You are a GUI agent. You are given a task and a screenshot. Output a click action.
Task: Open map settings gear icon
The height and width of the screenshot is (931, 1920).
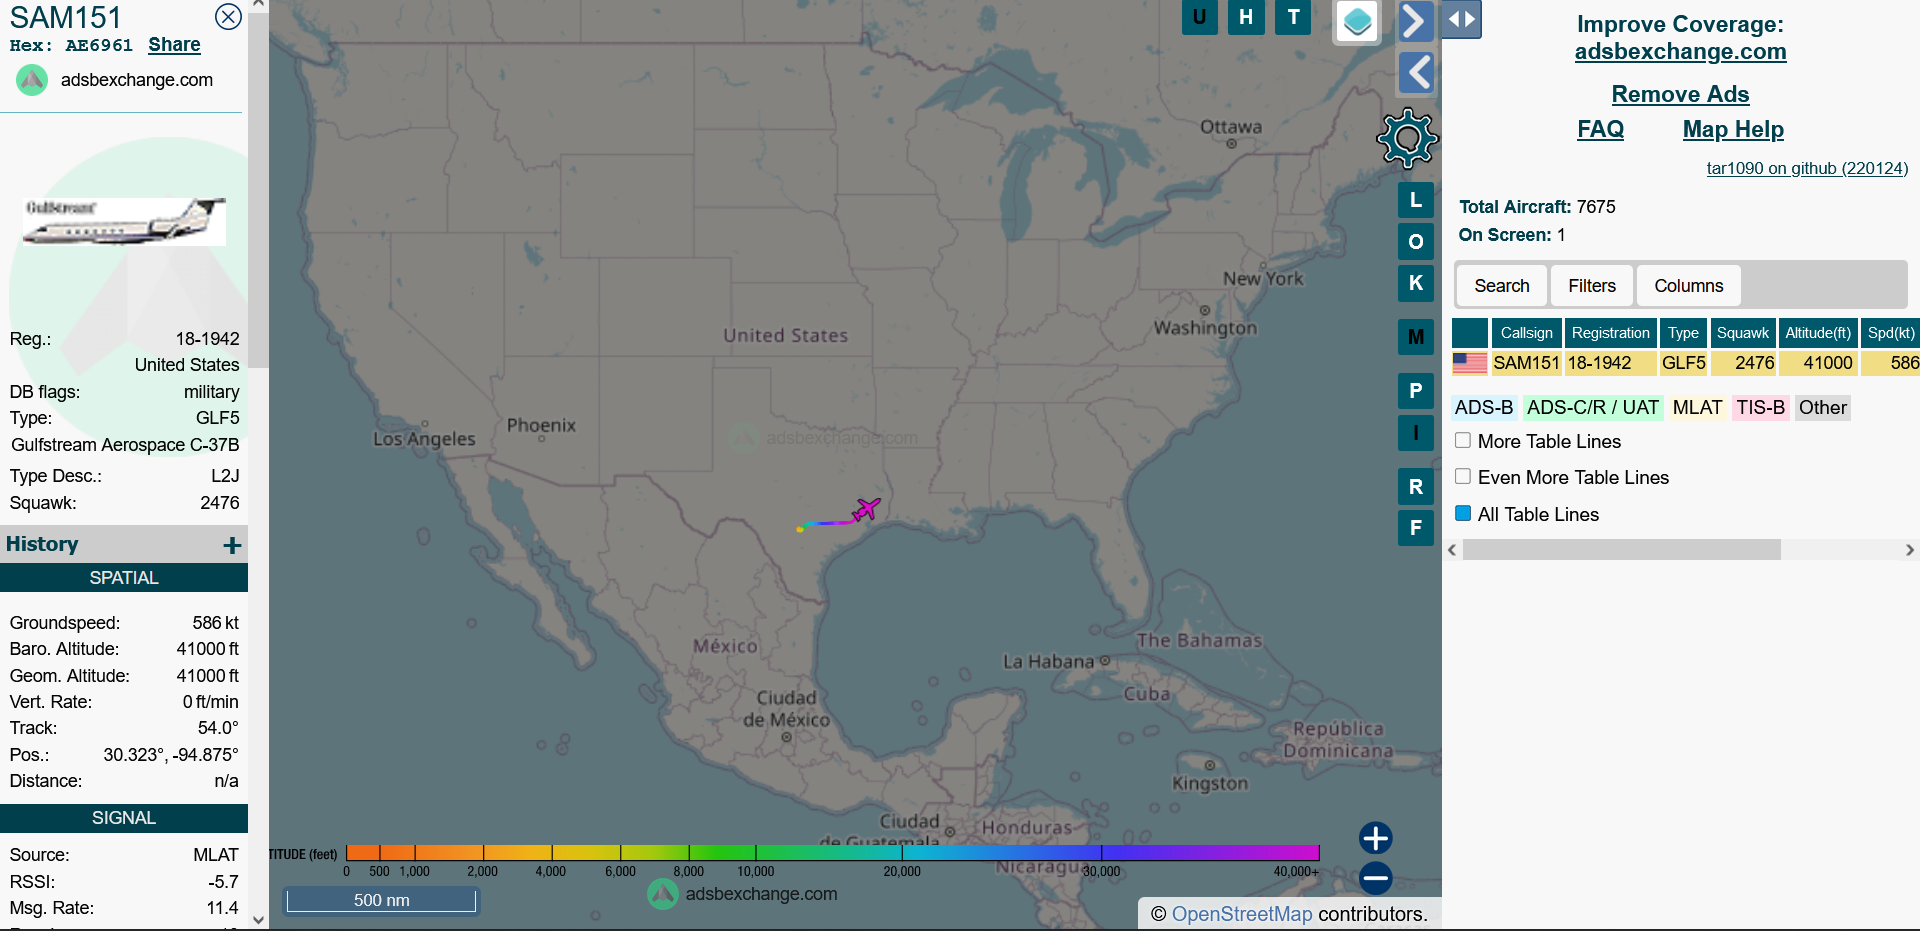[x=1407, y=138]
